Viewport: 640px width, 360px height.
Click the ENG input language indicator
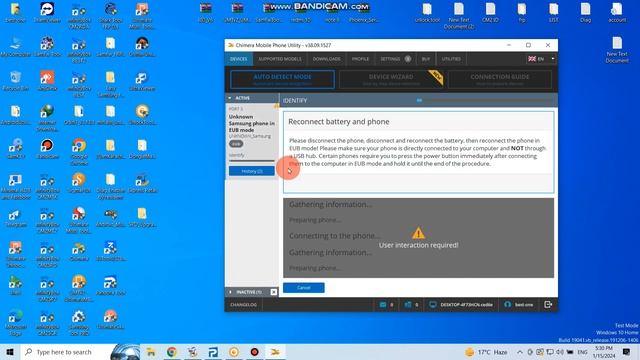pos(582,352)
